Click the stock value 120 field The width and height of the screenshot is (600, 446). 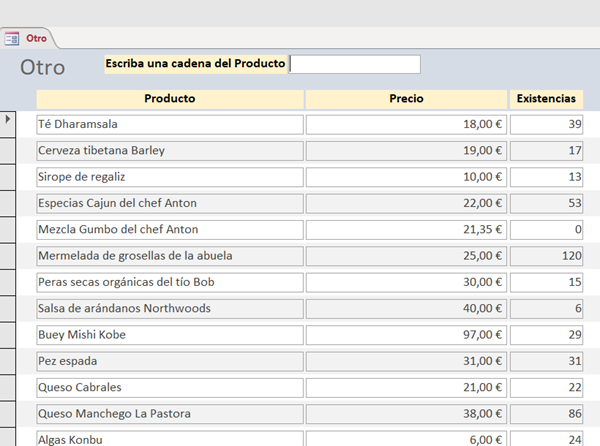[546, 256]
